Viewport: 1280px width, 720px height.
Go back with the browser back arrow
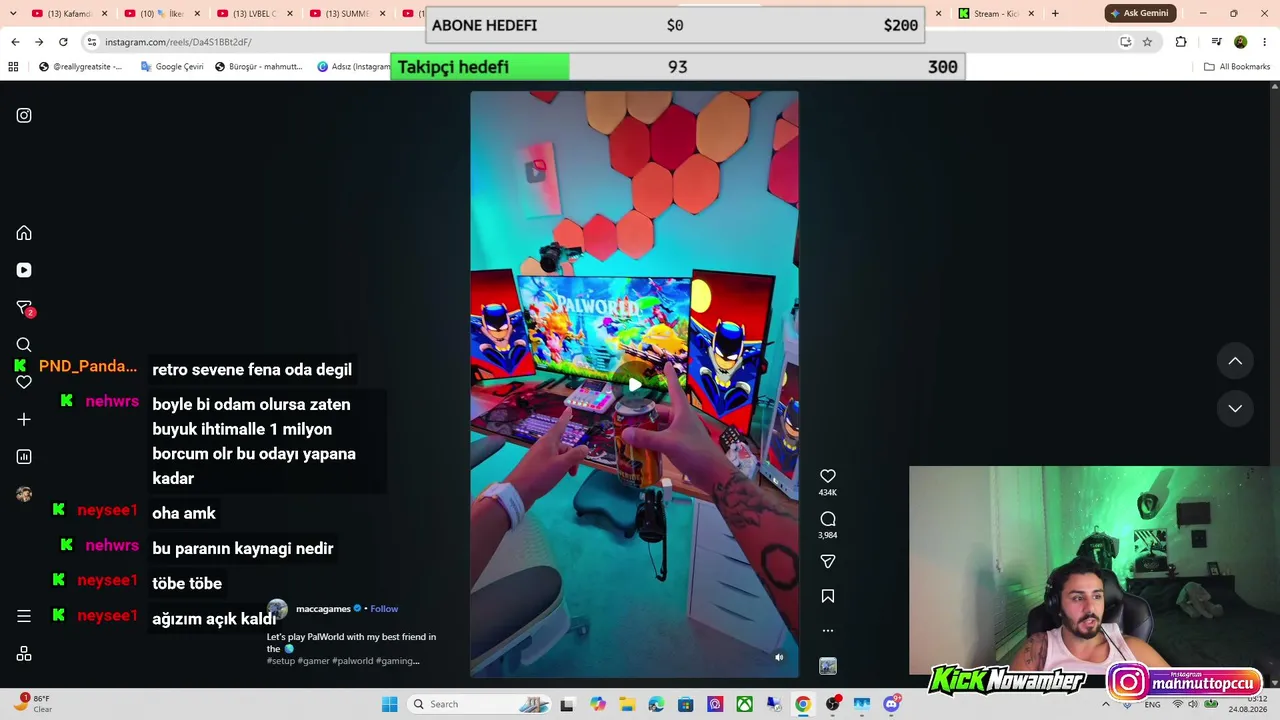click(x=15, y=42)
